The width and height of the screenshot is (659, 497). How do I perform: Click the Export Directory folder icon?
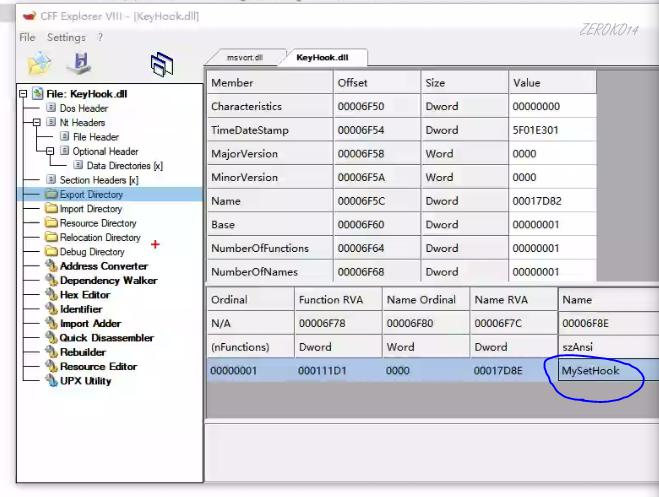(51, 194)
